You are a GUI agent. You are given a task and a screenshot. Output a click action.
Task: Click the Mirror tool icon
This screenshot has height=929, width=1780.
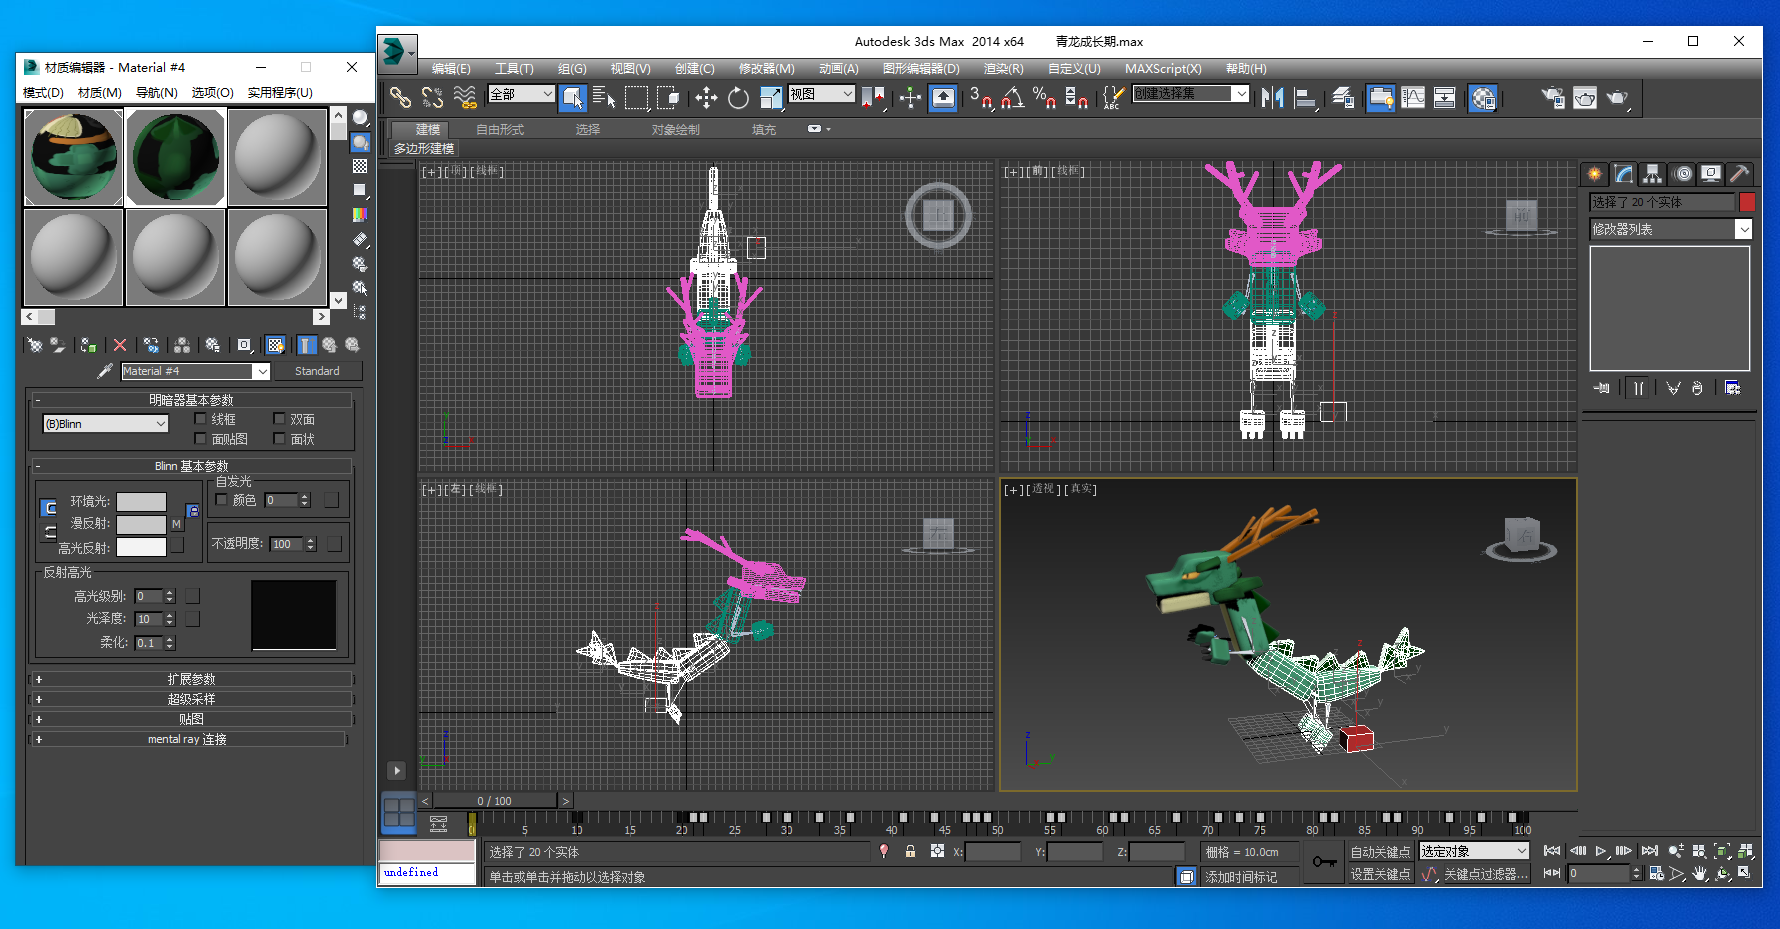[1272, 97]
